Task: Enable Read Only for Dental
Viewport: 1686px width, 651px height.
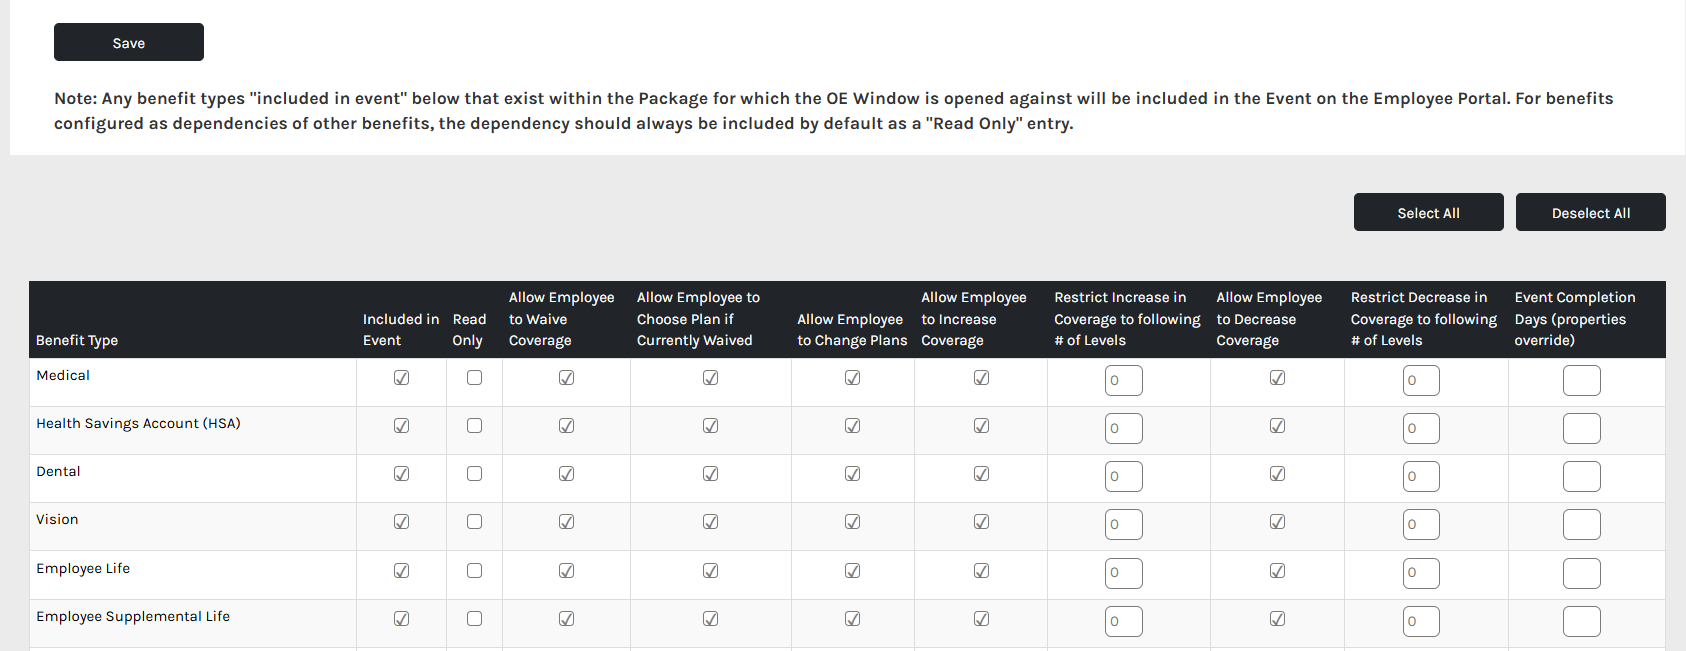Action: pos(474,474)
